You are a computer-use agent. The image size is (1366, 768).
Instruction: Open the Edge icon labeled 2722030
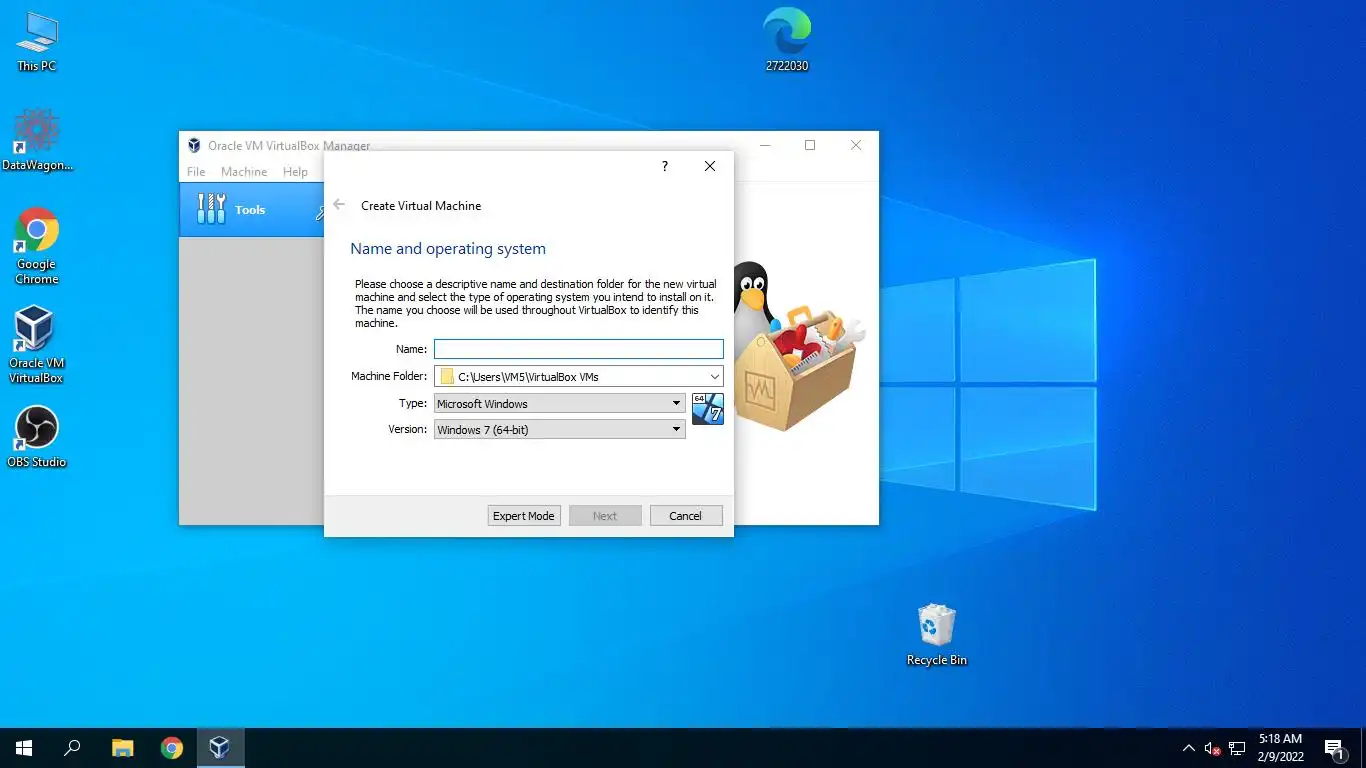coord(787,40)
